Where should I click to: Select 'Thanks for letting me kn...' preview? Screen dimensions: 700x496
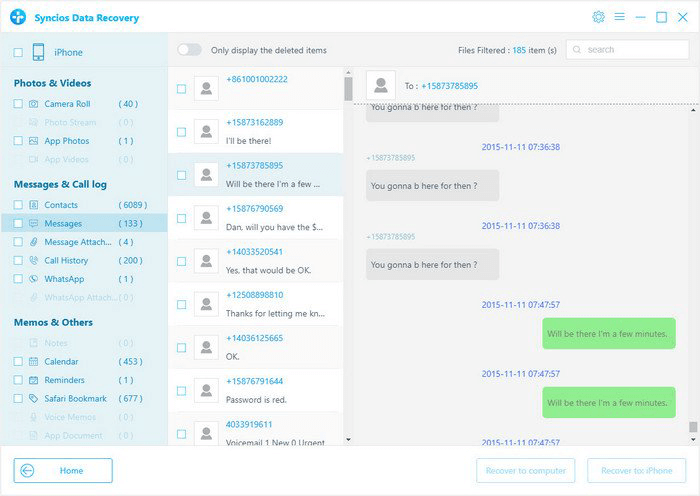[x=275, y=313]
